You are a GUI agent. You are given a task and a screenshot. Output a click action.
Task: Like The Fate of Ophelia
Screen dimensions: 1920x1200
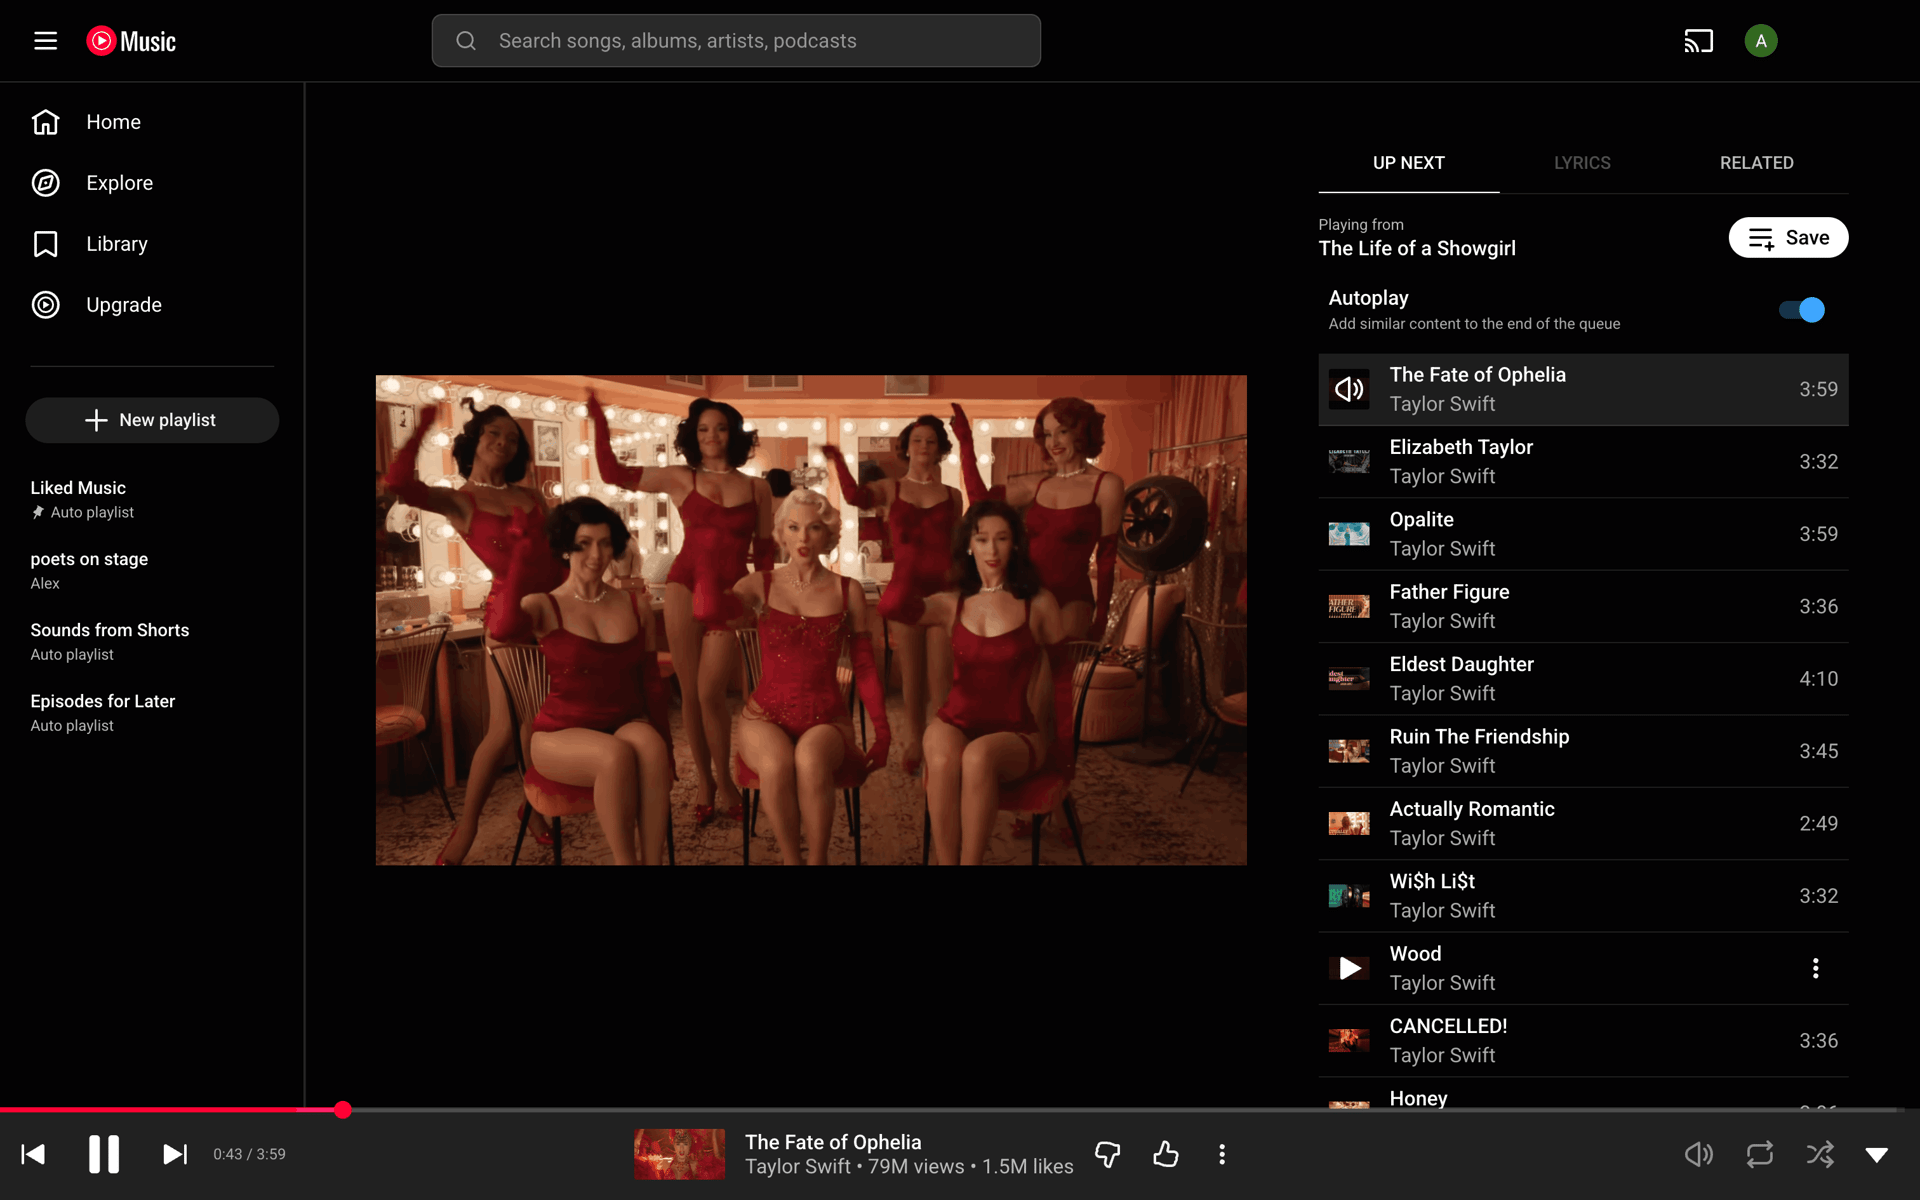1166,1155
